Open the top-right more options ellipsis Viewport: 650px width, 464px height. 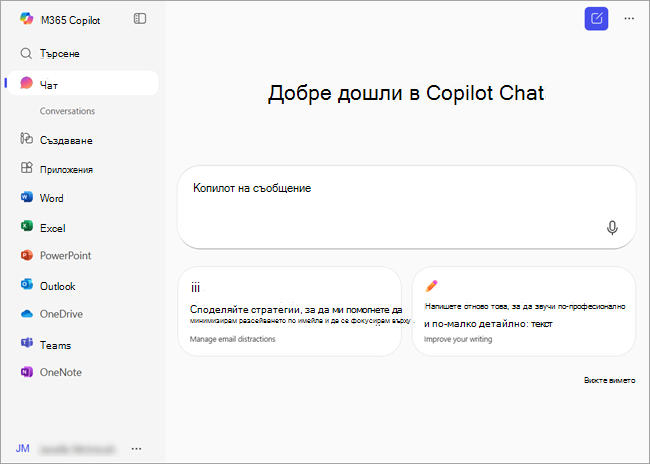point(629,19)
